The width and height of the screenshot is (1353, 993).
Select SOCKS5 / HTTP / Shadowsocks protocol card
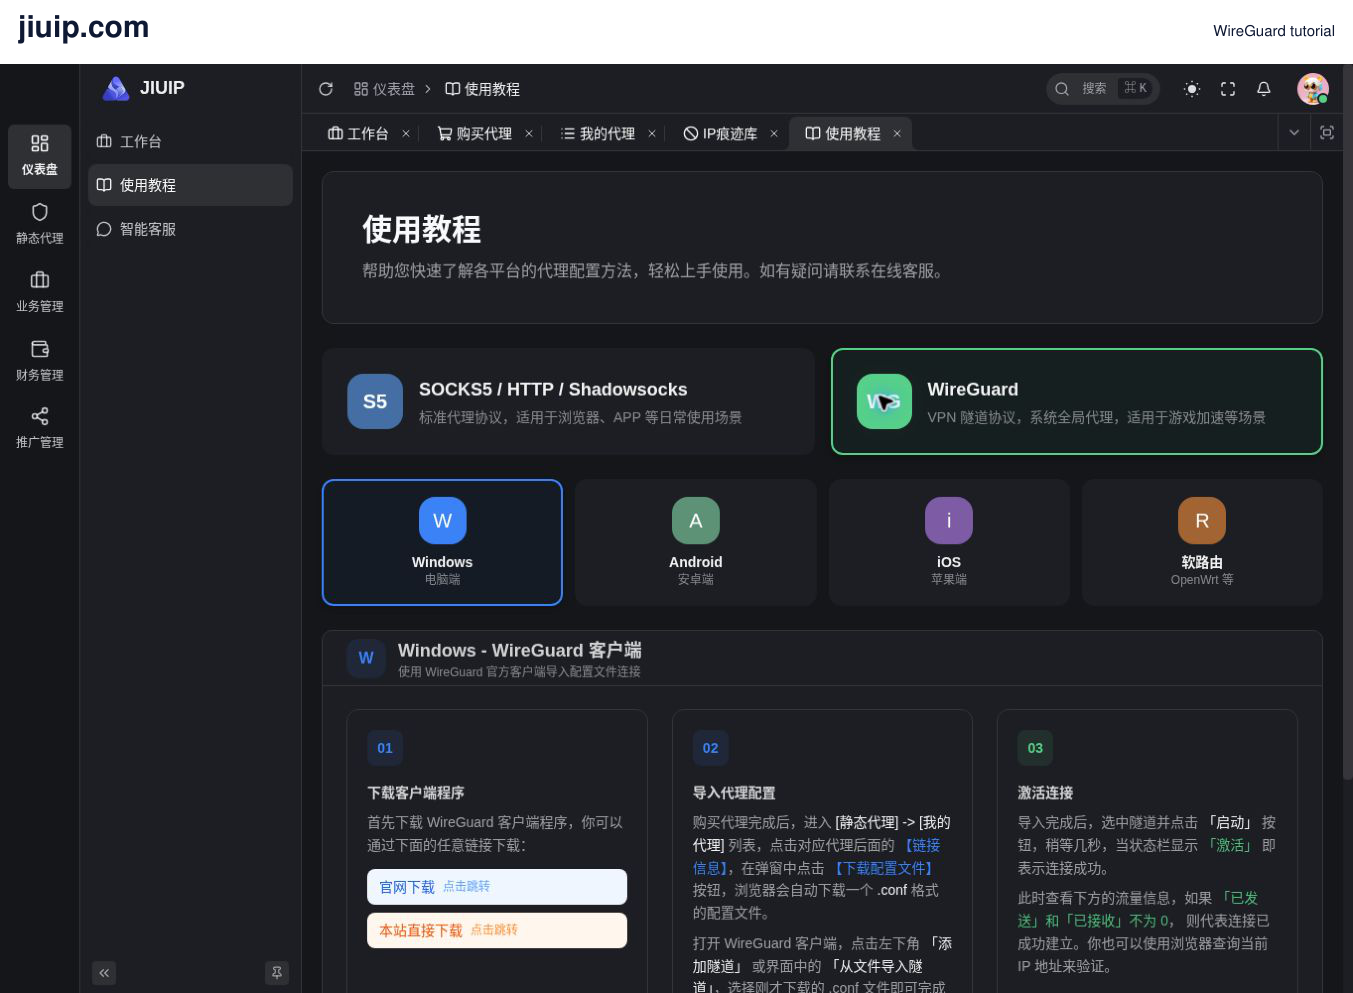click(569, 401)
